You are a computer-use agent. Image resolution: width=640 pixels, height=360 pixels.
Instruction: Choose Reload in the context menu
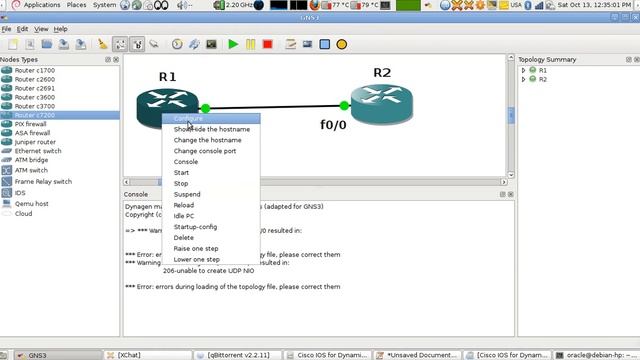pos(211,205)
